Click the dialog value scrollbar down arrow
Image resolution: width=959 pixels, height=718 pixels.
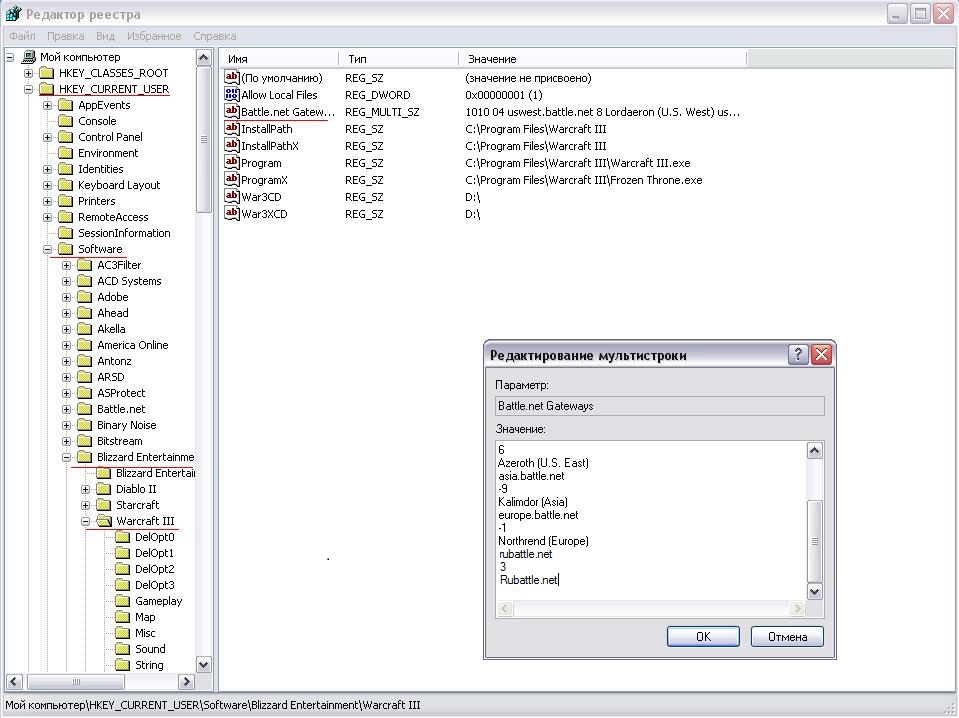[x=815, y=591]
